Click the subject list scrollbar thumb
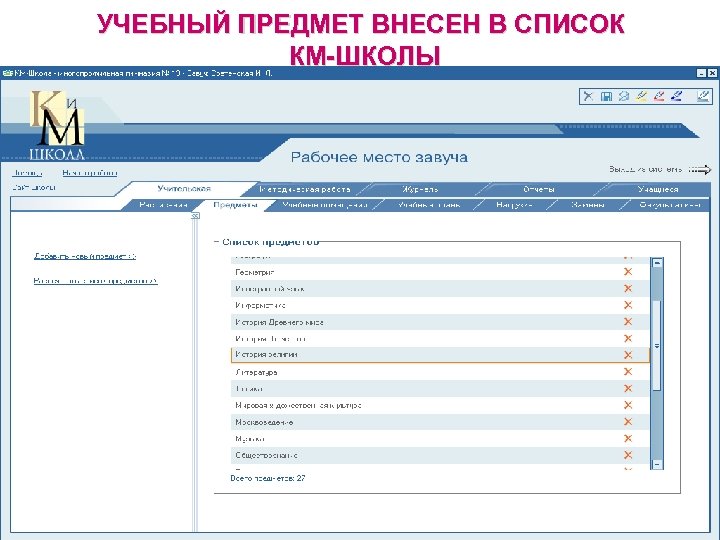 point(657,345)
